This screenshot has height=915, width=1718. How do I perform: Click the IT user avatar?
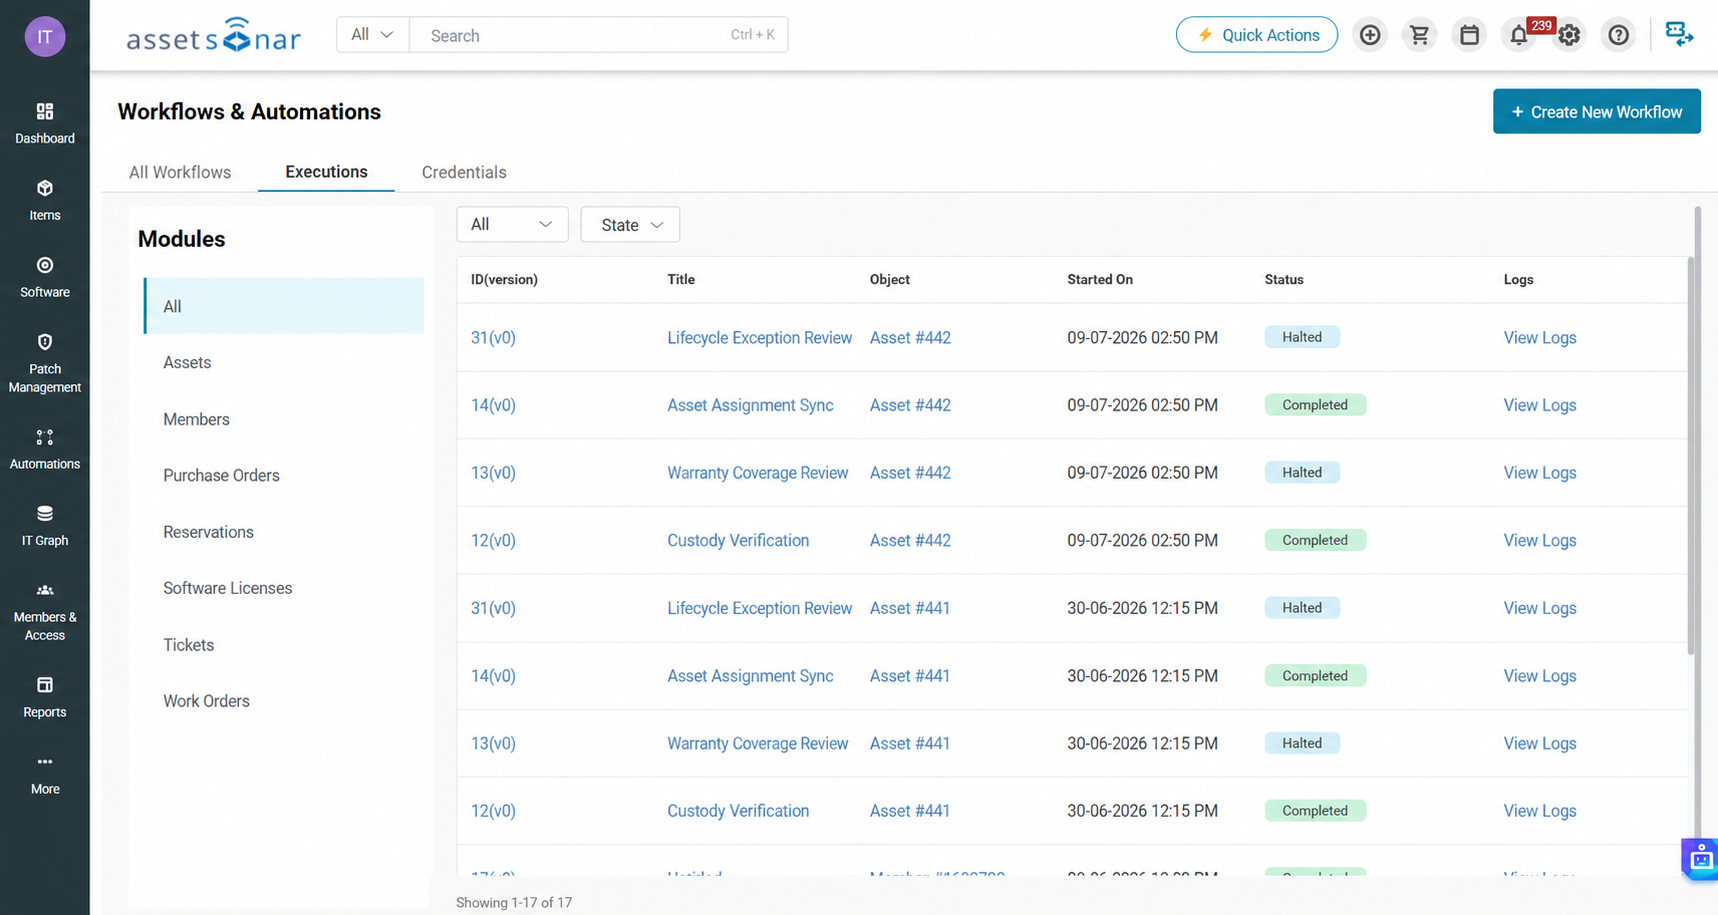pos(44,37)
